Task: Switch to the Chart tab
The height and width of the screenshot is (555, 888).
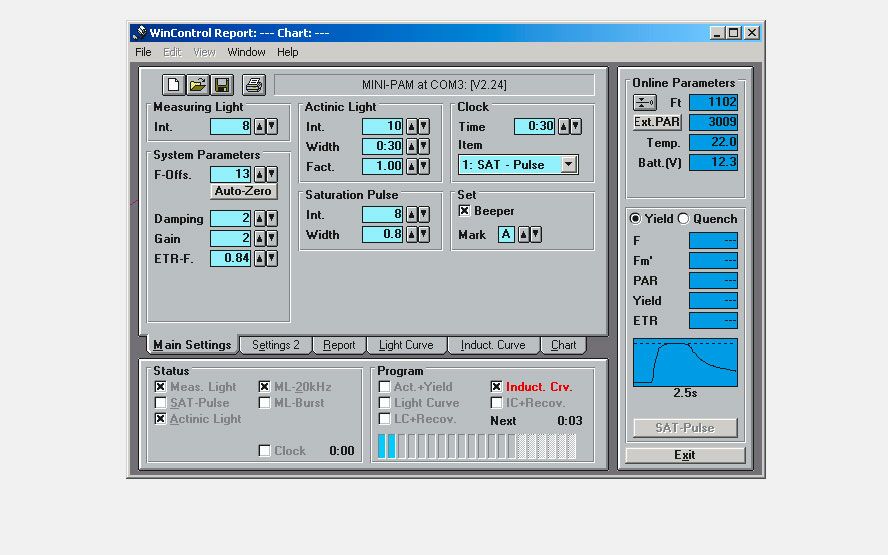Action: (x=563, y=345)
